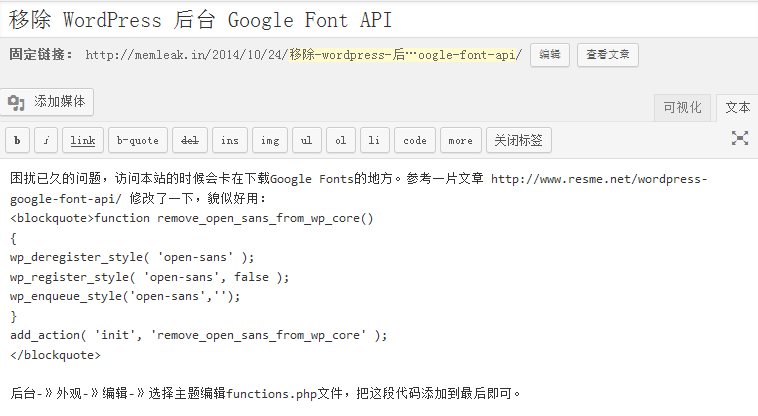Insert blockquote with b-quote button
Viewport: 758px width, 416px height.
(x=138, y=140)
